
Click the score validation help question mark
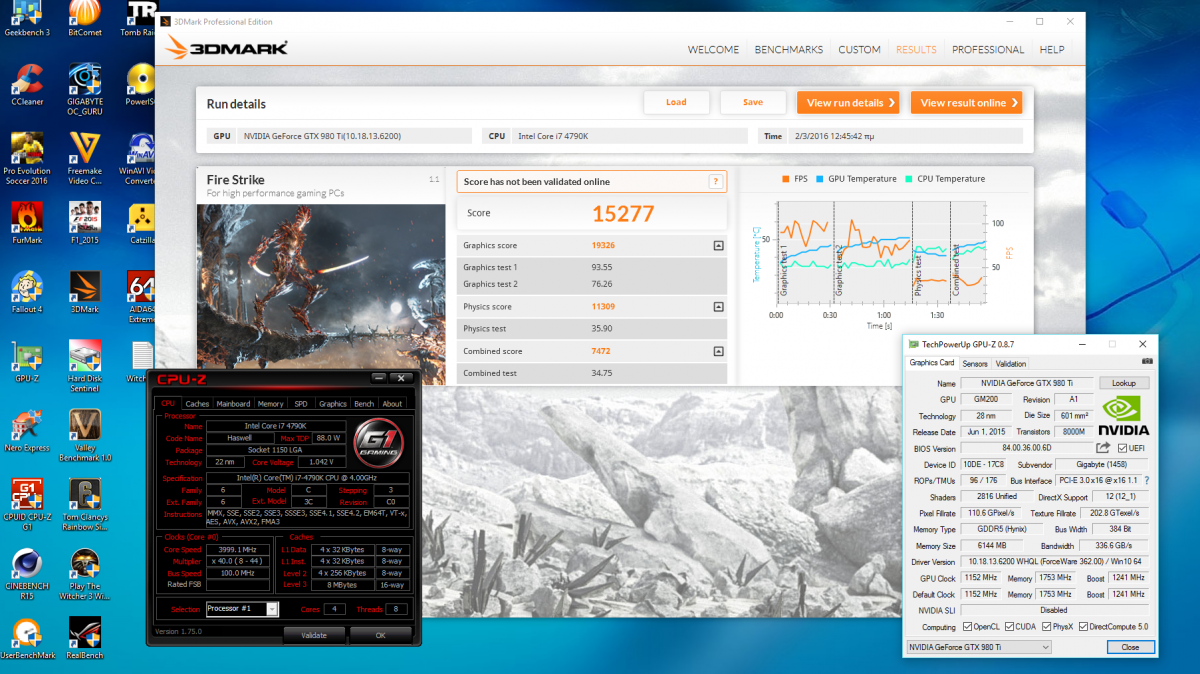click(715, 181)
